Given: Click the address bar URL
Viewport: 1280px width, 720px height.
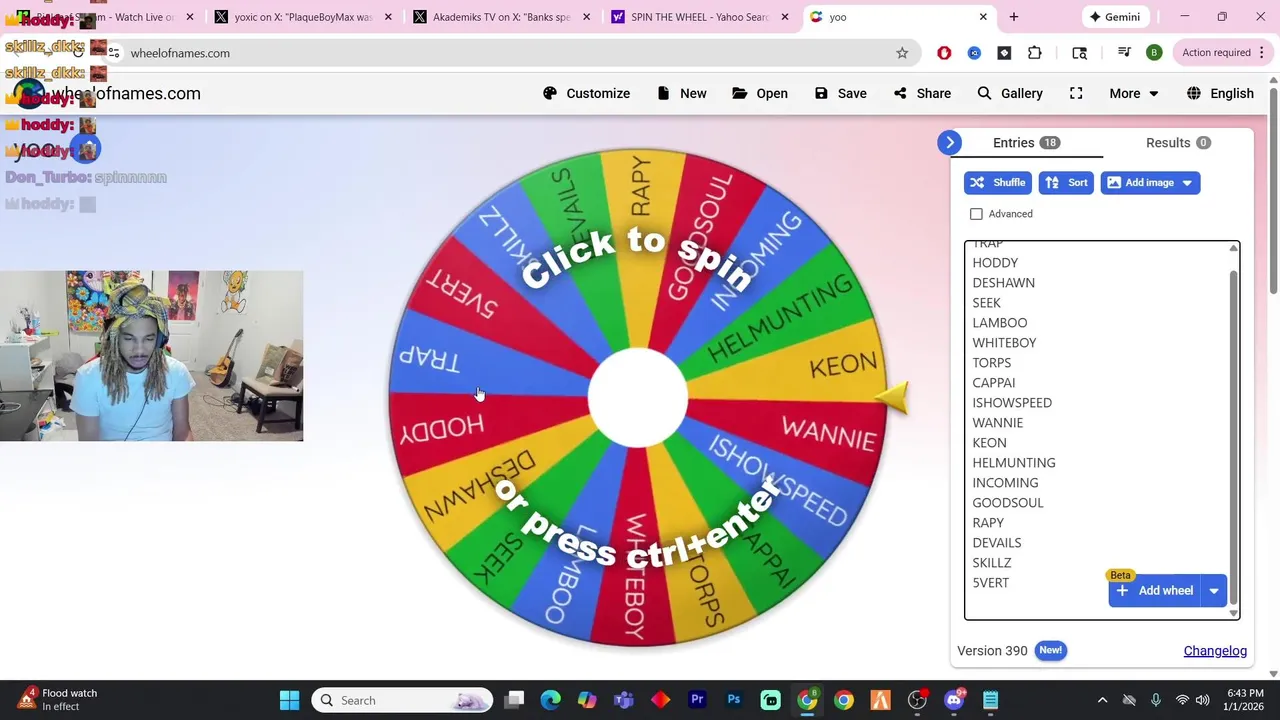Looking at the screenshot, I should 180,53.
